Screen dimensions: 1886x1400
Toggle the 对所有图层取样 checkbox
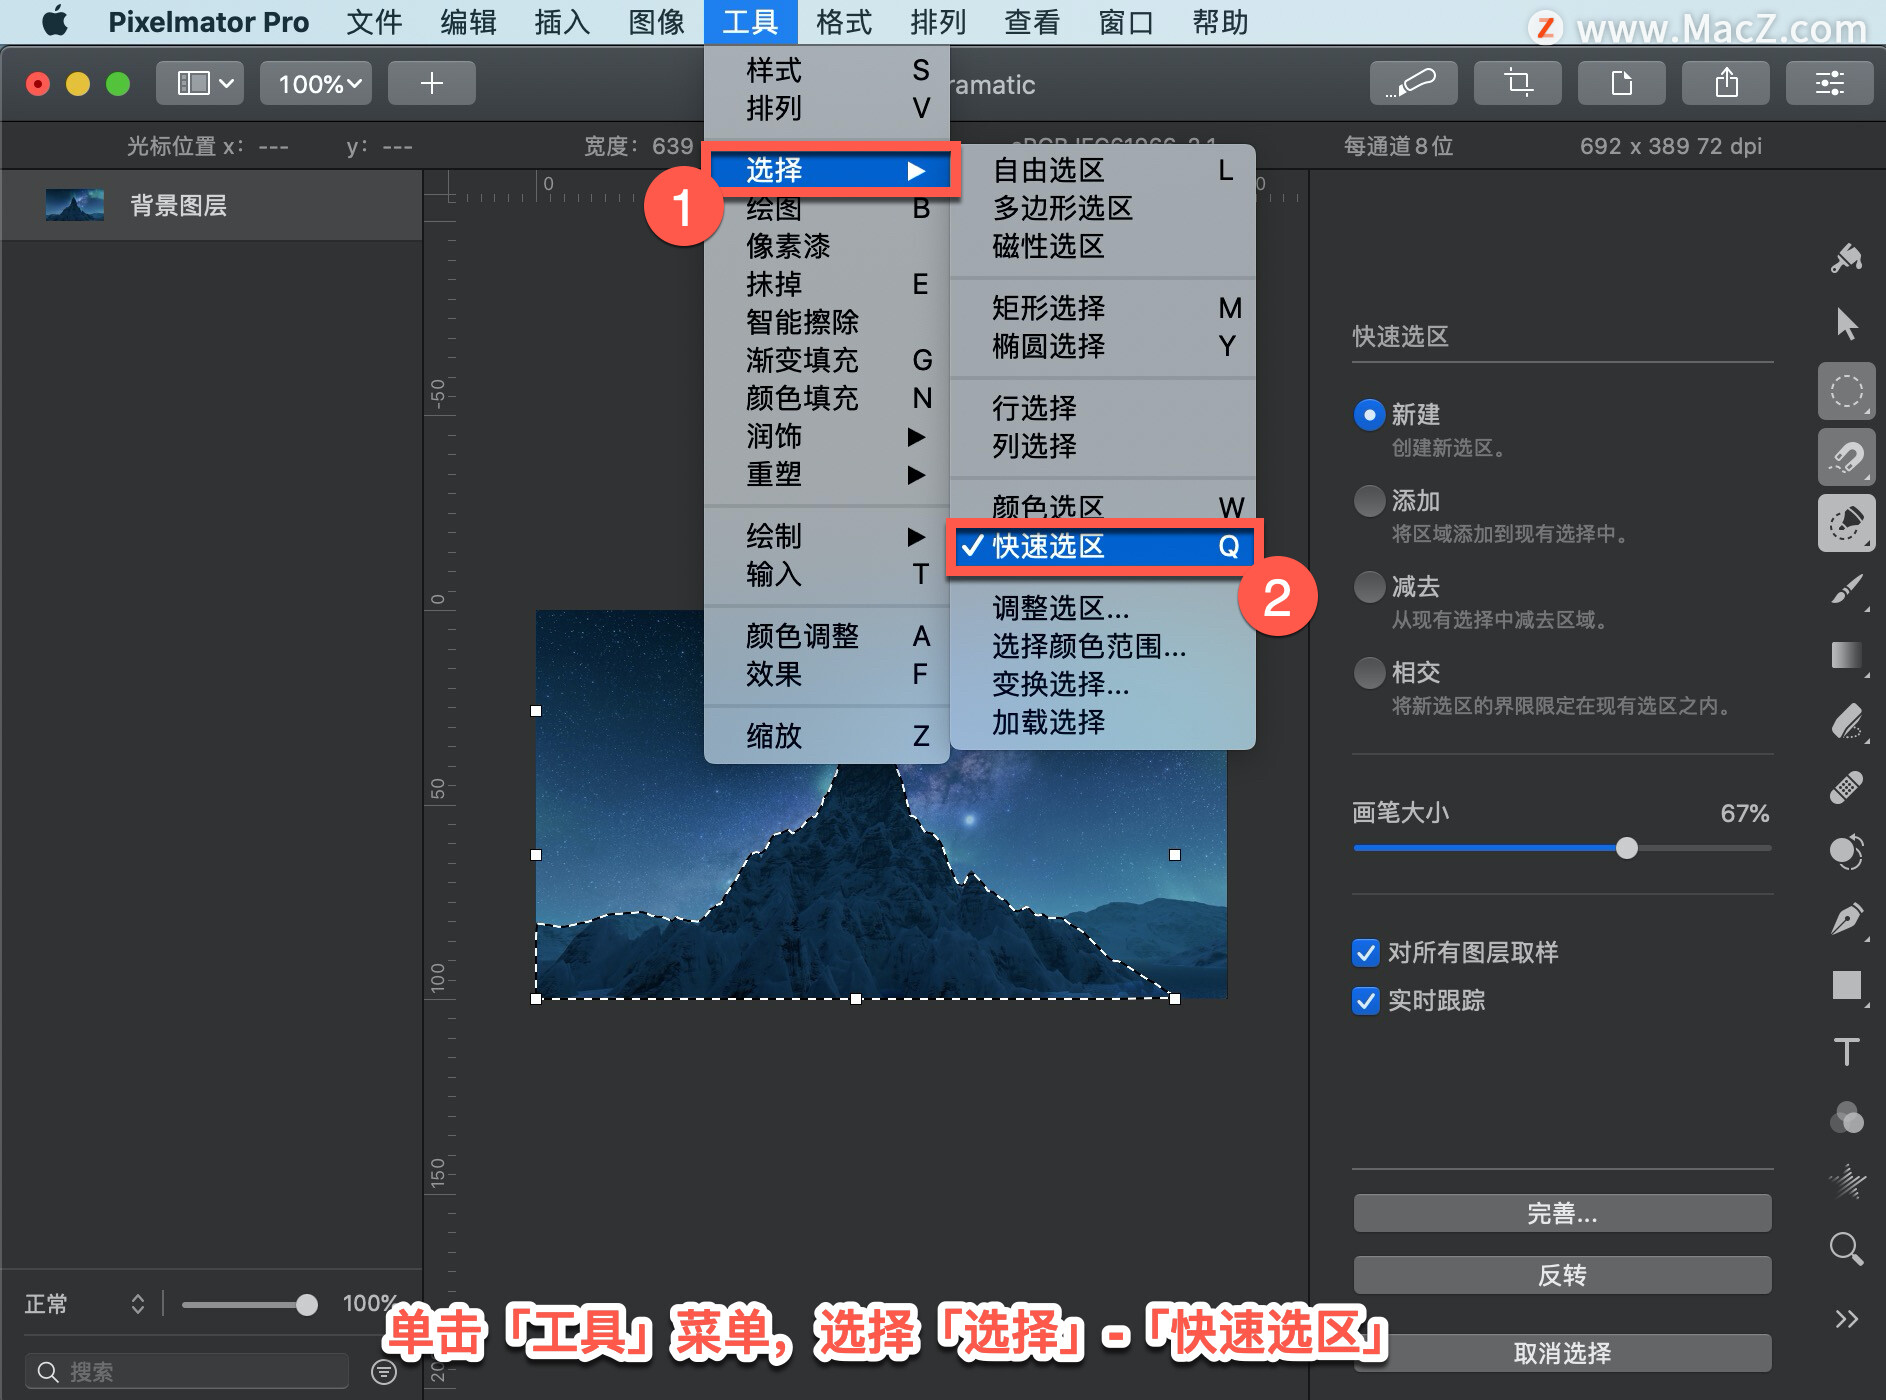click(1366, 953)
